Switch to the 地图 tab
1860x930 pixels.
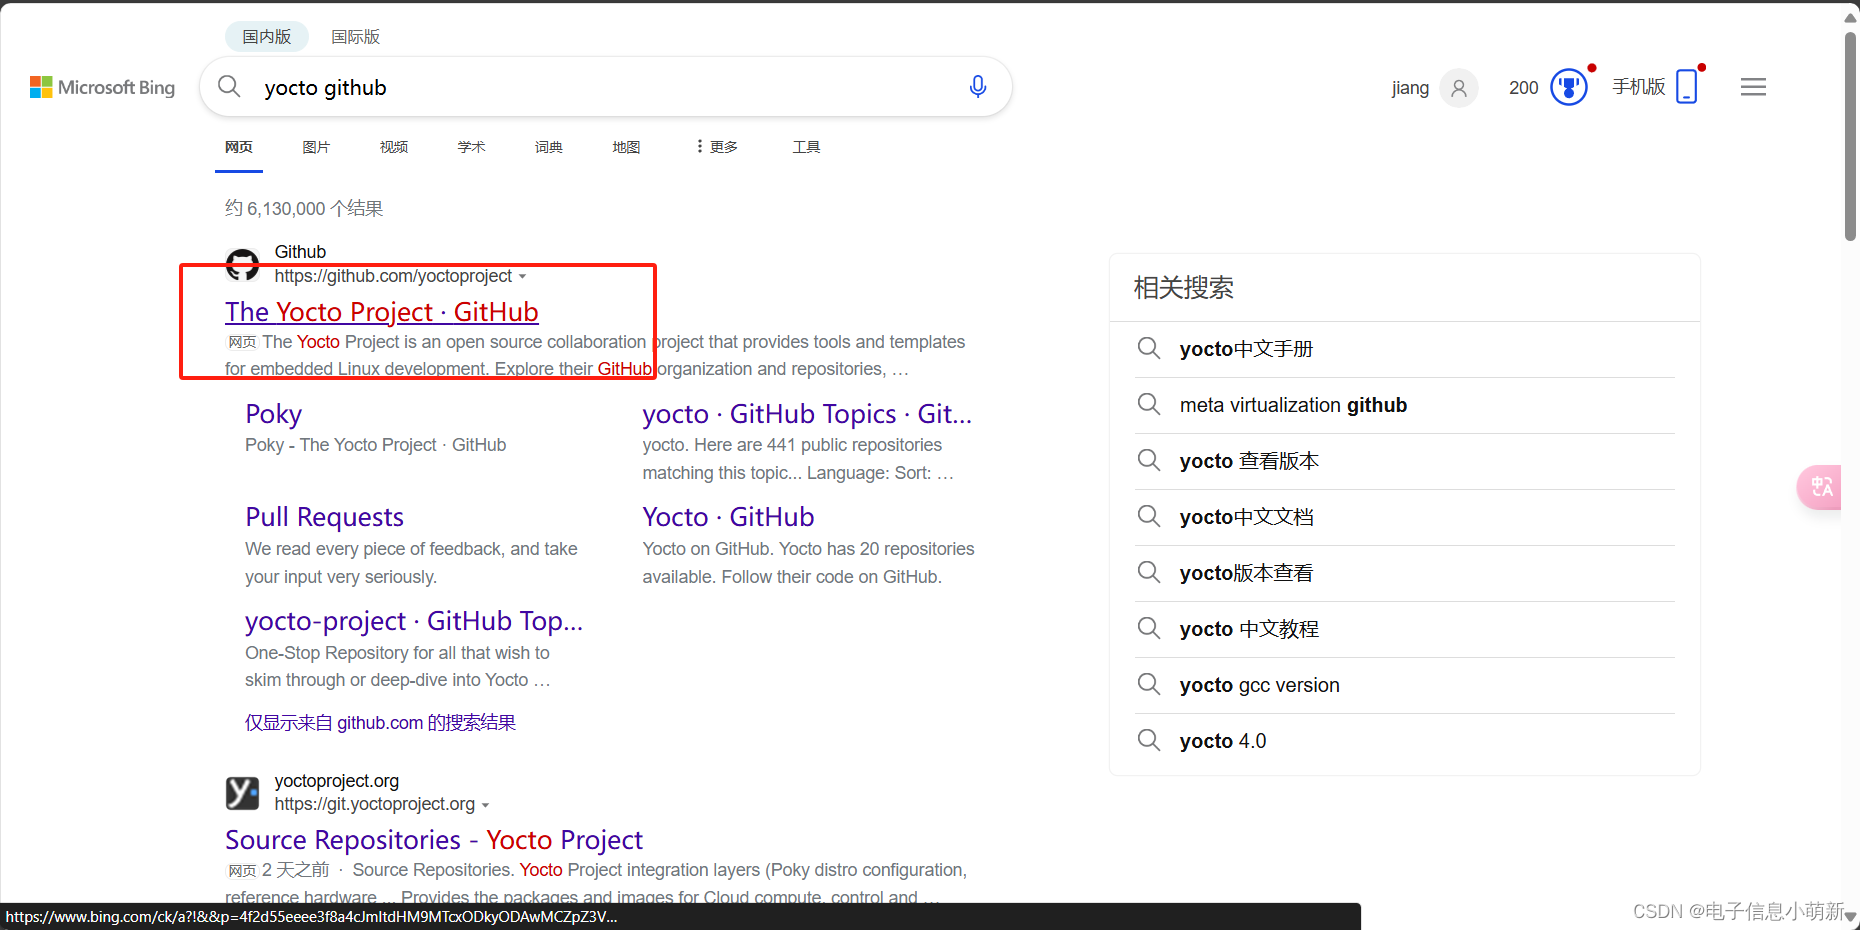626,147
